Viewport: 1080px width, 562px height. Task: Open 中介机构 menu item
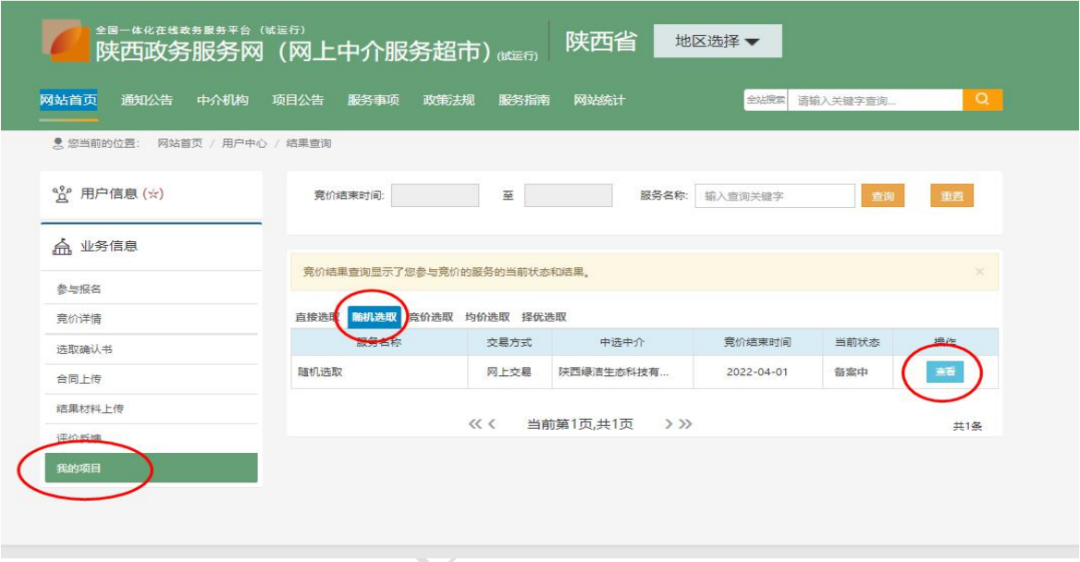[x=222, y=101]
